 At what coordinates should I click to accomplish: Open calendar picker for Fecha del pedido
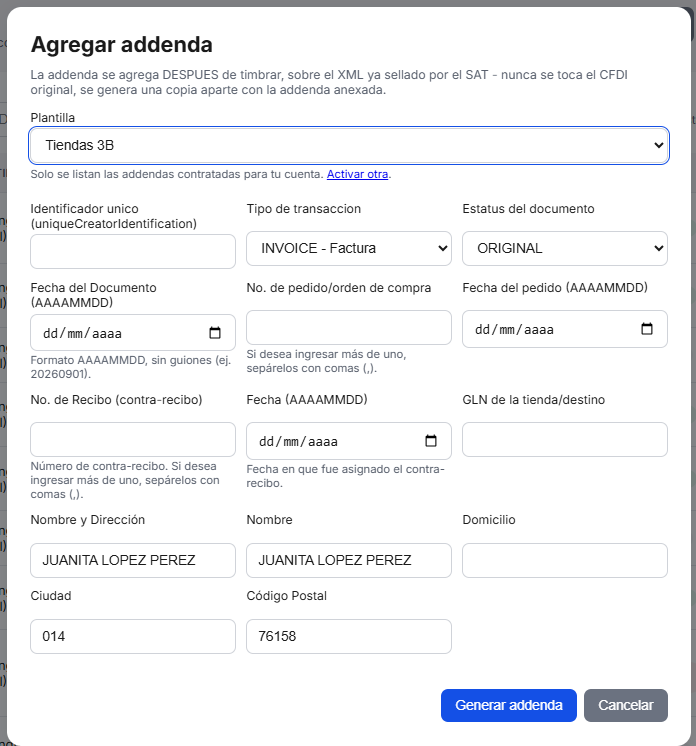coord(647,329)
